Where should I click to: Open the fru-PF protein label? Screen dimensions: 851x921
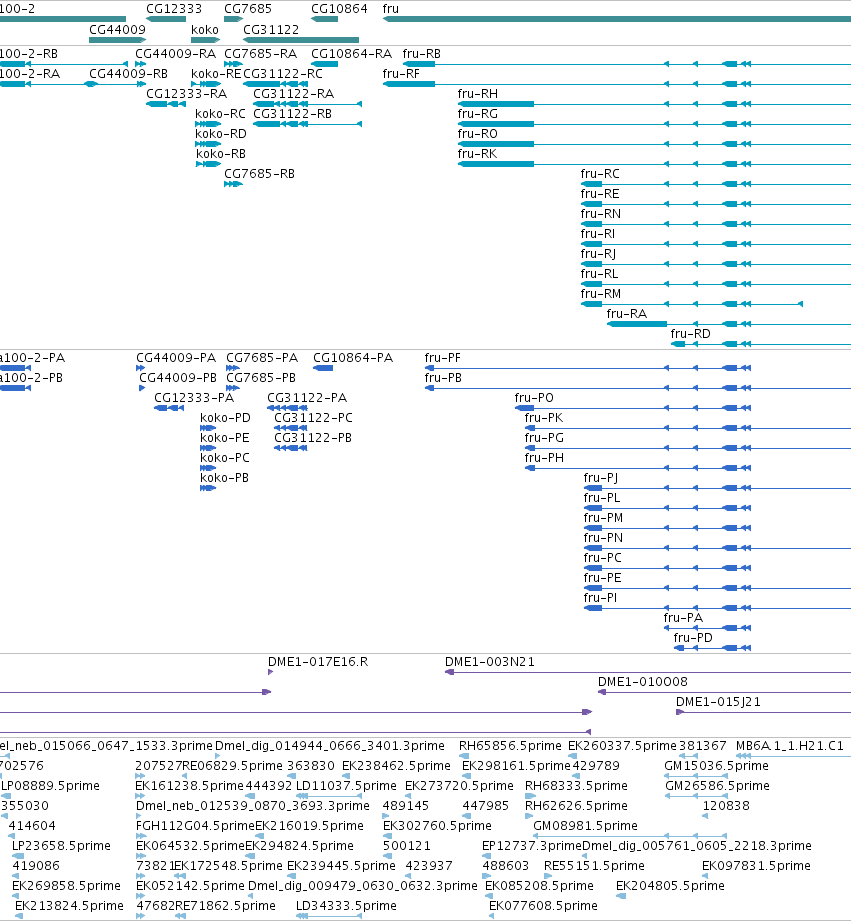443,358
